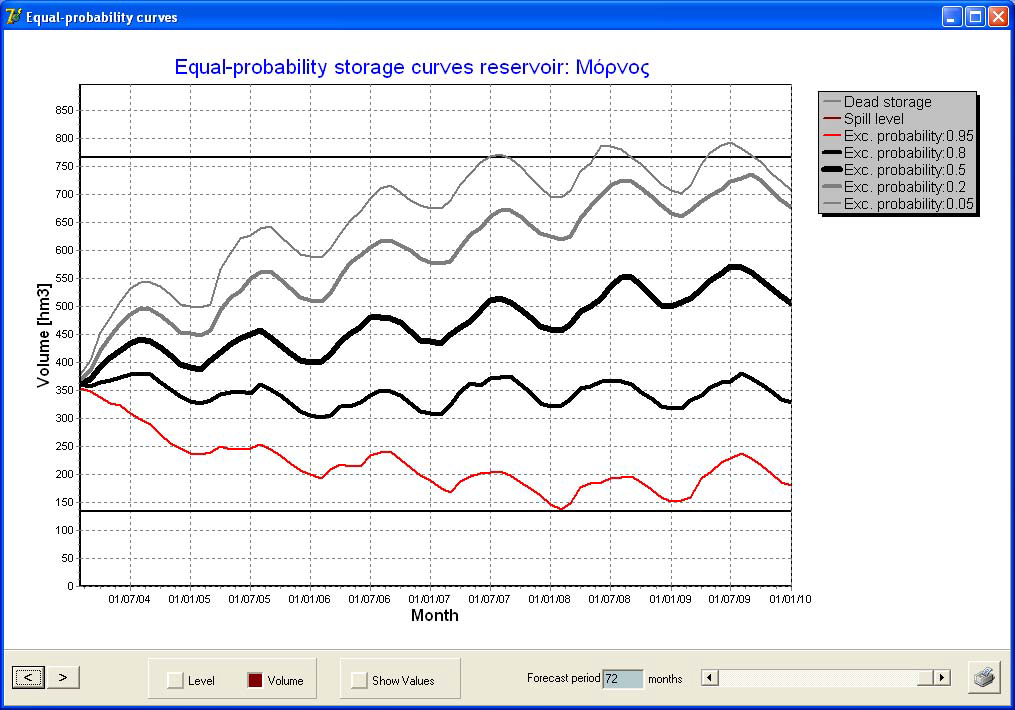Click the '01/01/07' x-axis date label
The height and width of the screenshot is (710, 1015).
point(430,599)
